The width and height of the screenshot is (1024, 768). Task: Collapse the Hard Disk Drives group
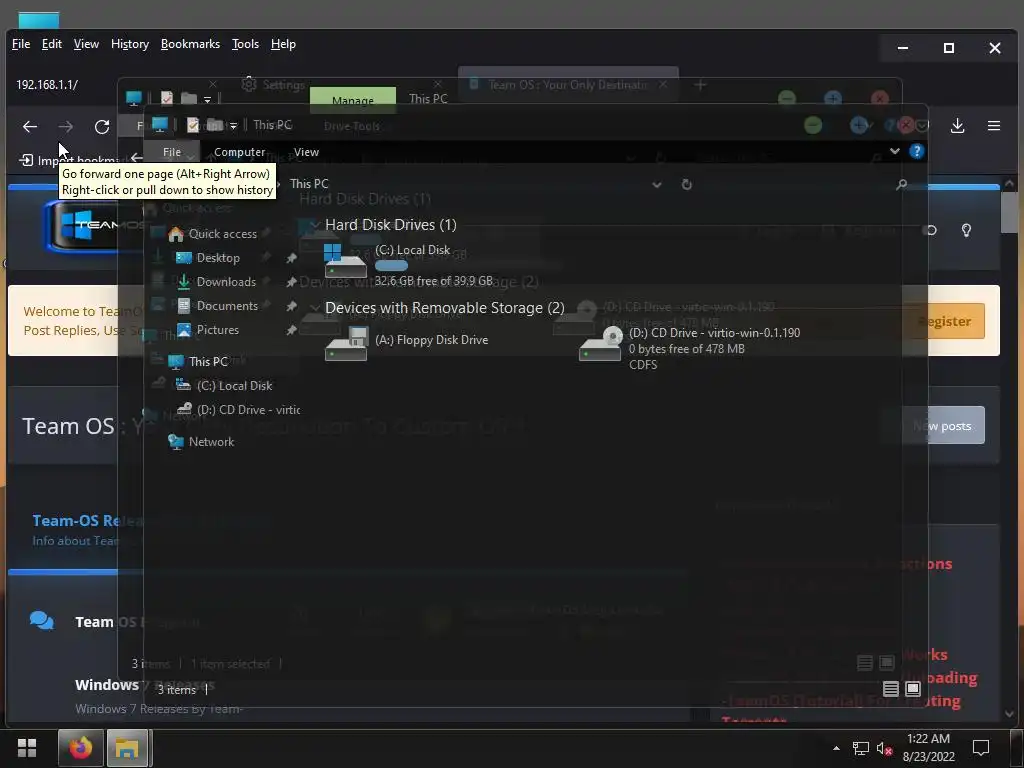coord(315,225)
